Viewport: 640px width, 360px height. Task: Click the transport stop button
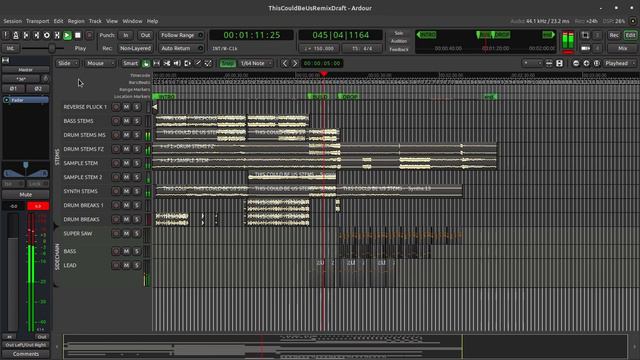tap(78, 36)
